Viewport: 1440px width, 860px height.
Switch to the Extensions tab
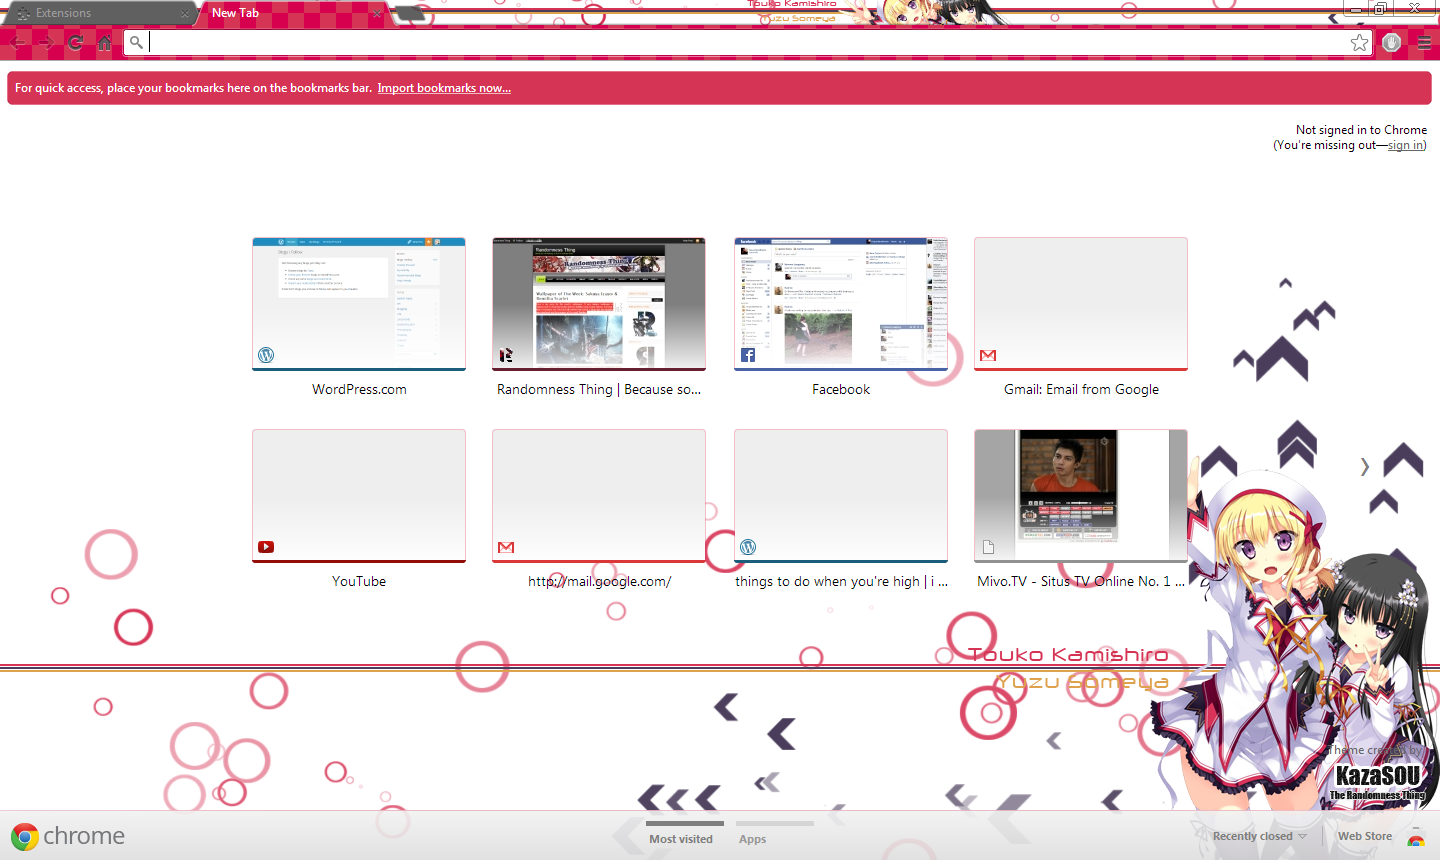coord(90,14)
